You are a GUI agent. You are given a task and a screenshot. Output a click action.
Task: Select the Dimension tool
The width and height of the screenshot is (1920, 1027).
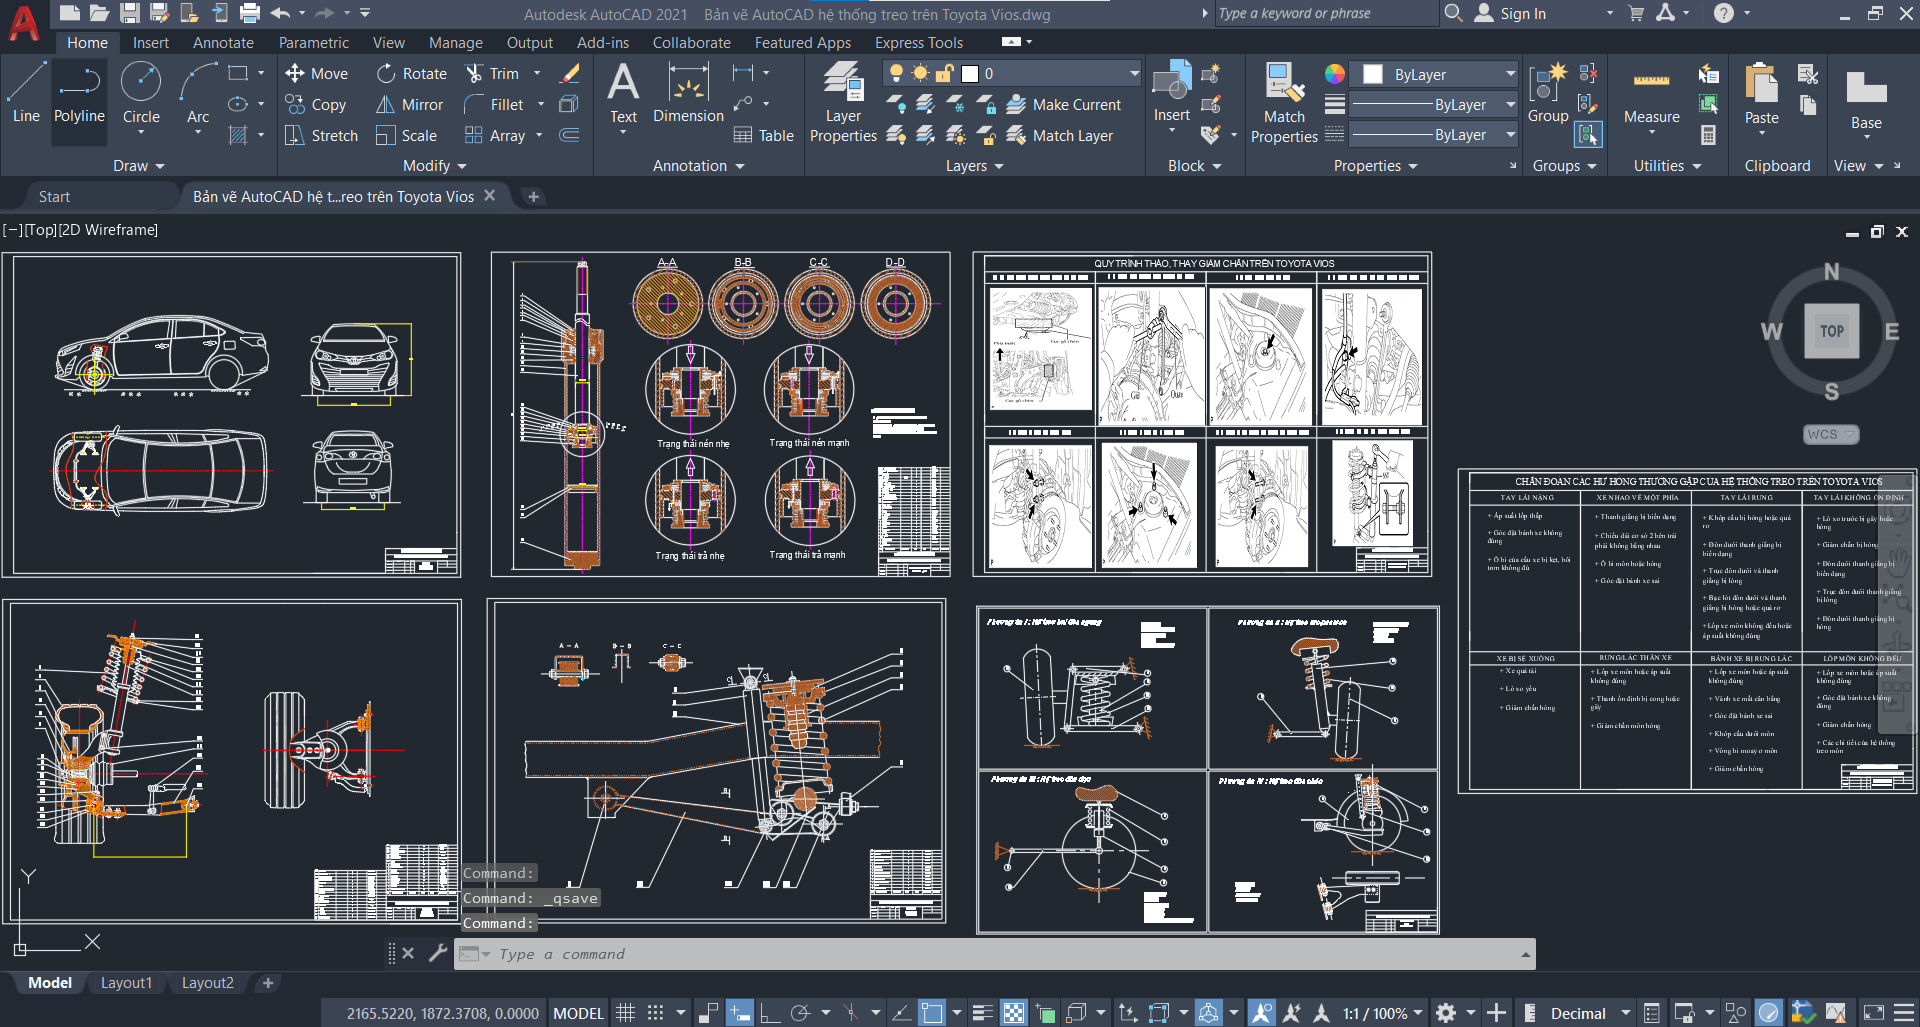point(688,93)
